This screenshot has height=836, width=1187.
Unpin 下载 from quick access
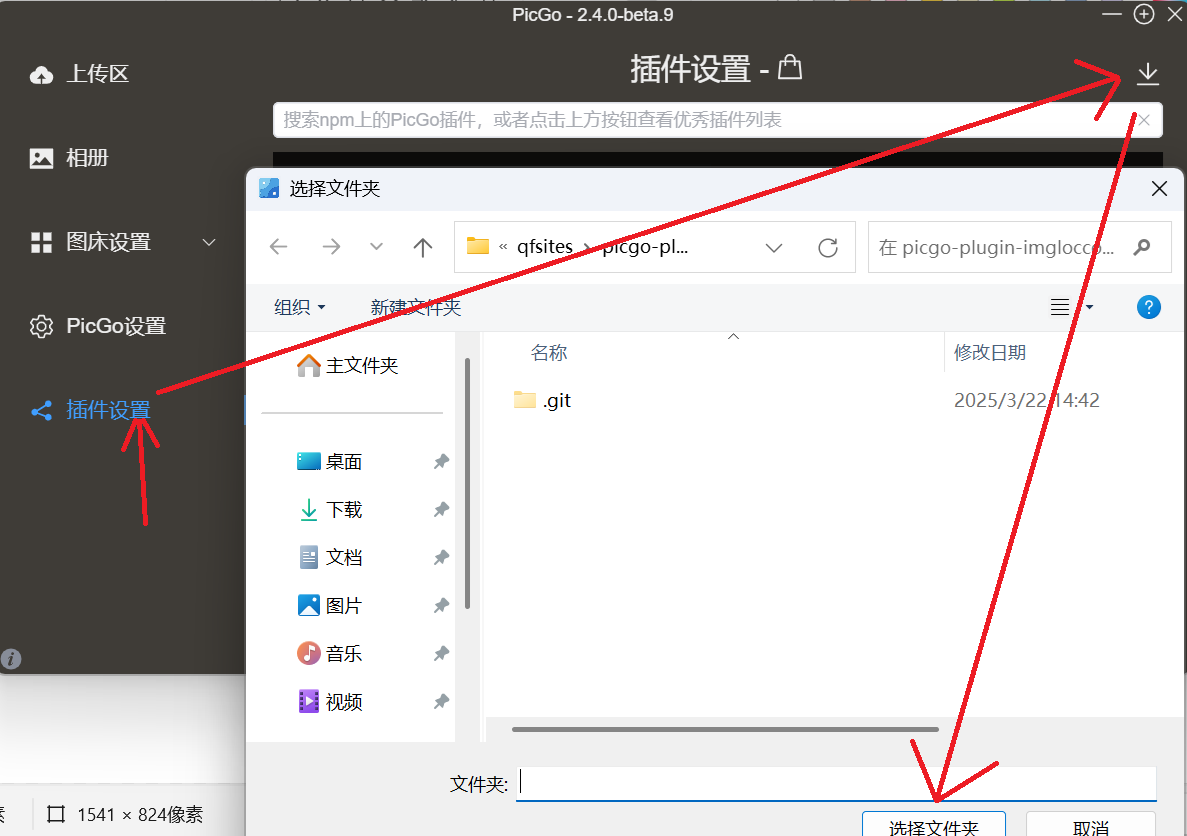[x=440, y=509]
